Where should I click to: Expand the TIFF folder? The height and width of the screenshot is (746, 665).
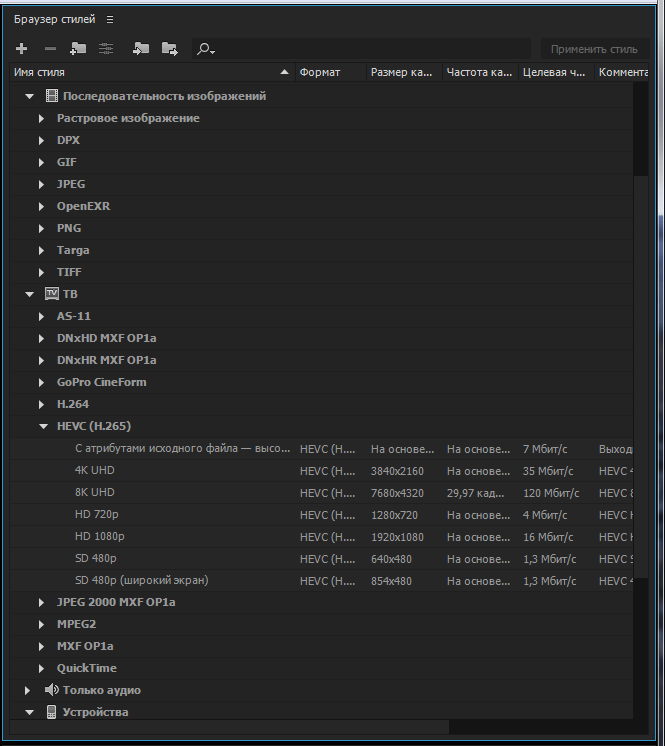click(x=41, y=272)
